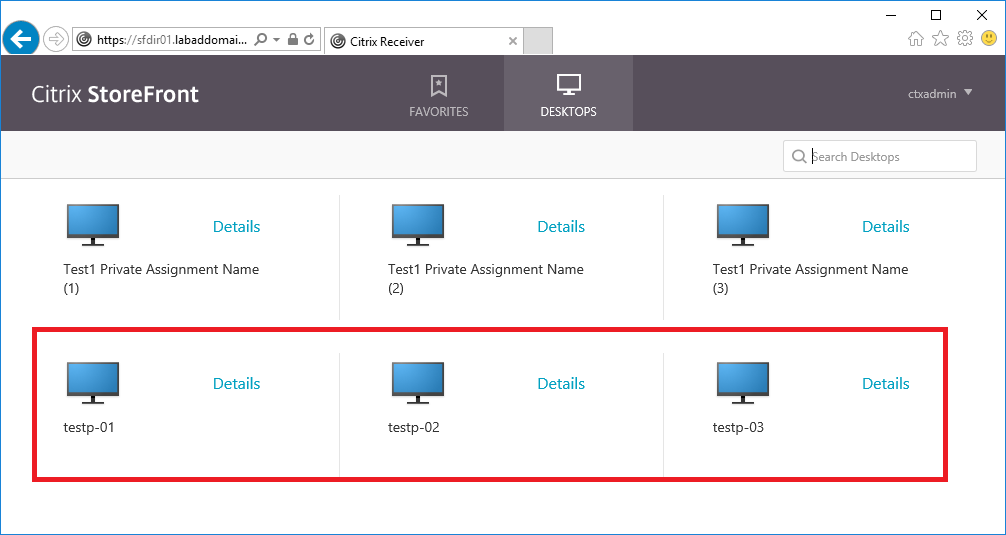Expand the ctxadmin user dropdown
The width and height of the screenshot is (1006, 535).
click(x=940, y=94)
